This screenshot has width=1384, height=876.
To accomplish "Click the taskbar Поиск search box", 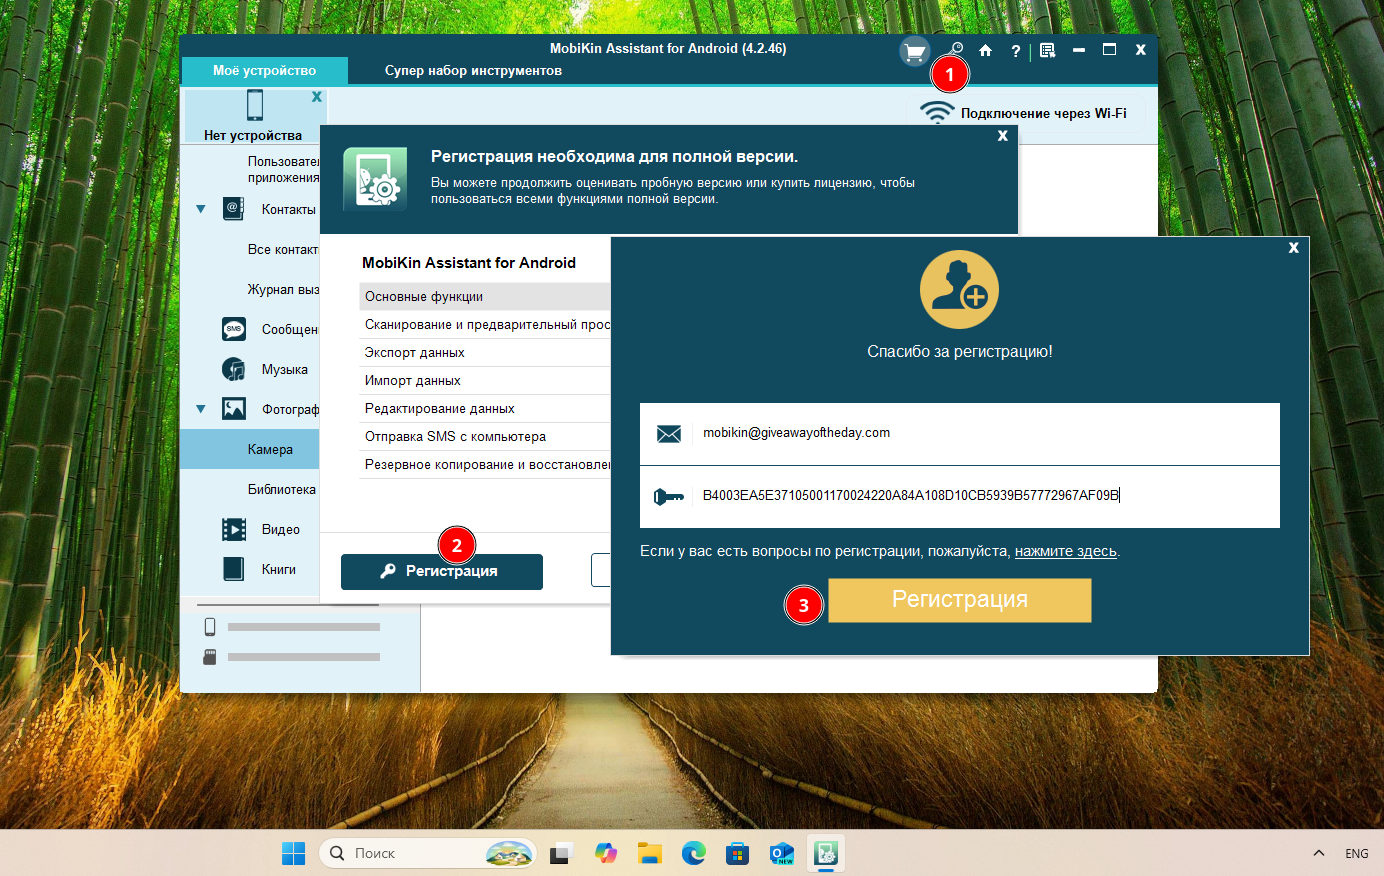I will (427, 853).
